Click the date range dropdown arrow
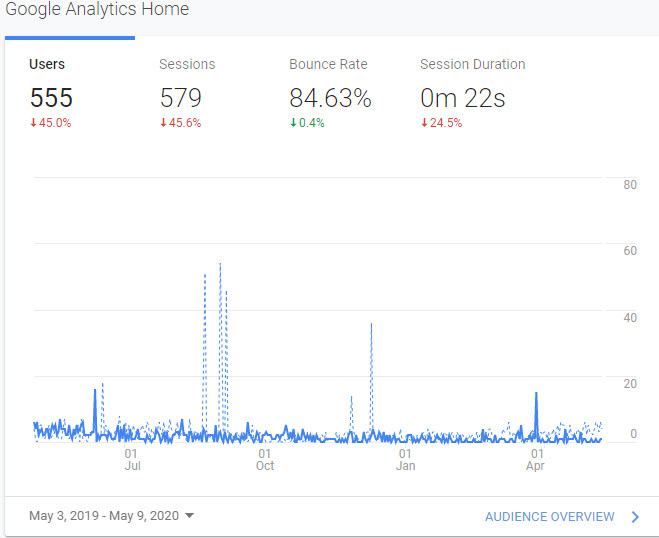 tap(190, 515)
